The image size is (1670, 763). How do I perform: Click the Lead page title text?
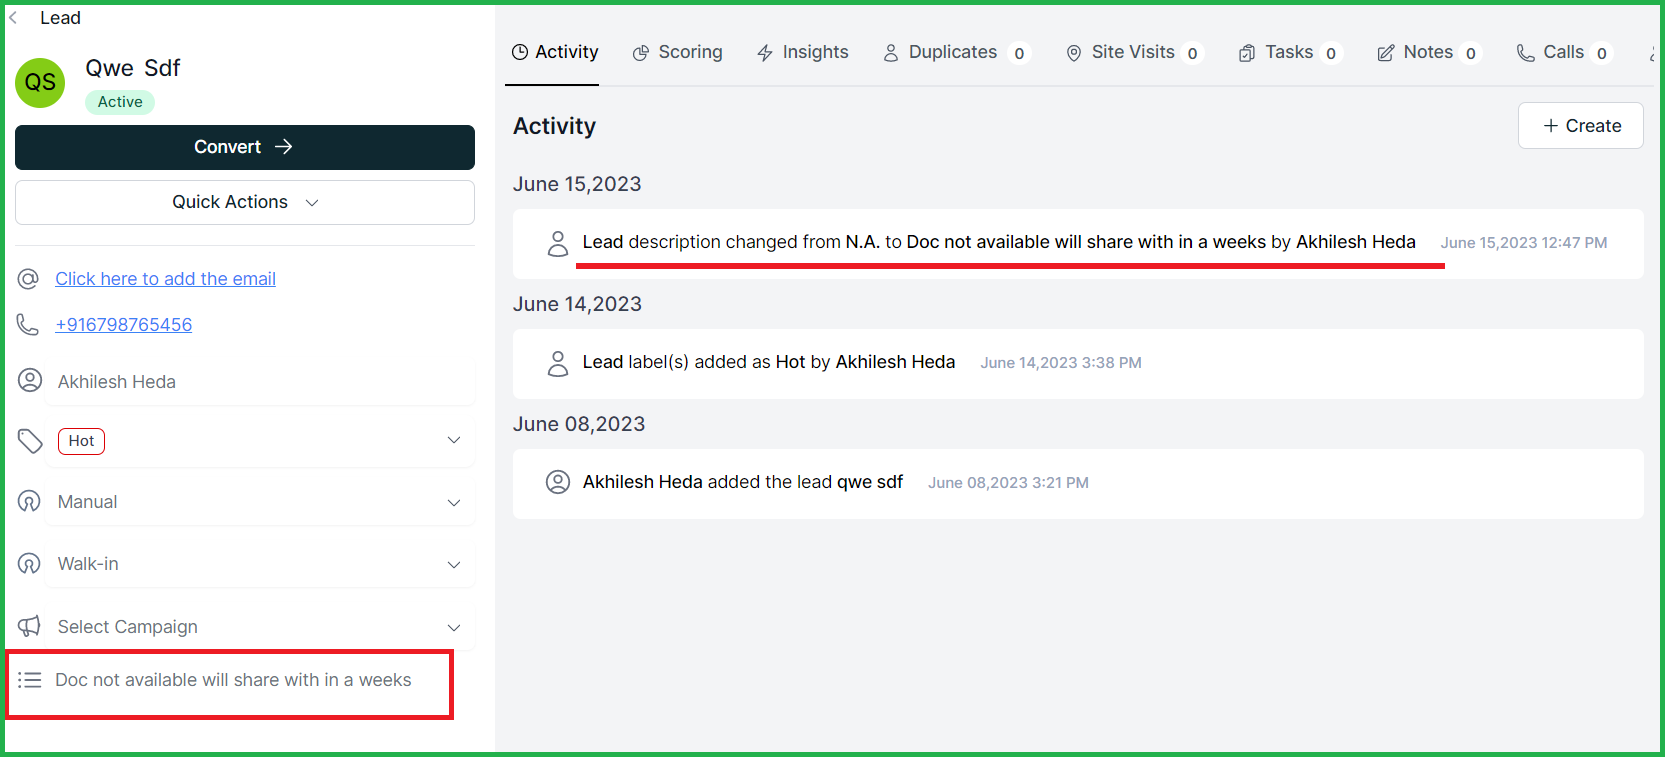tap(60, 18)
